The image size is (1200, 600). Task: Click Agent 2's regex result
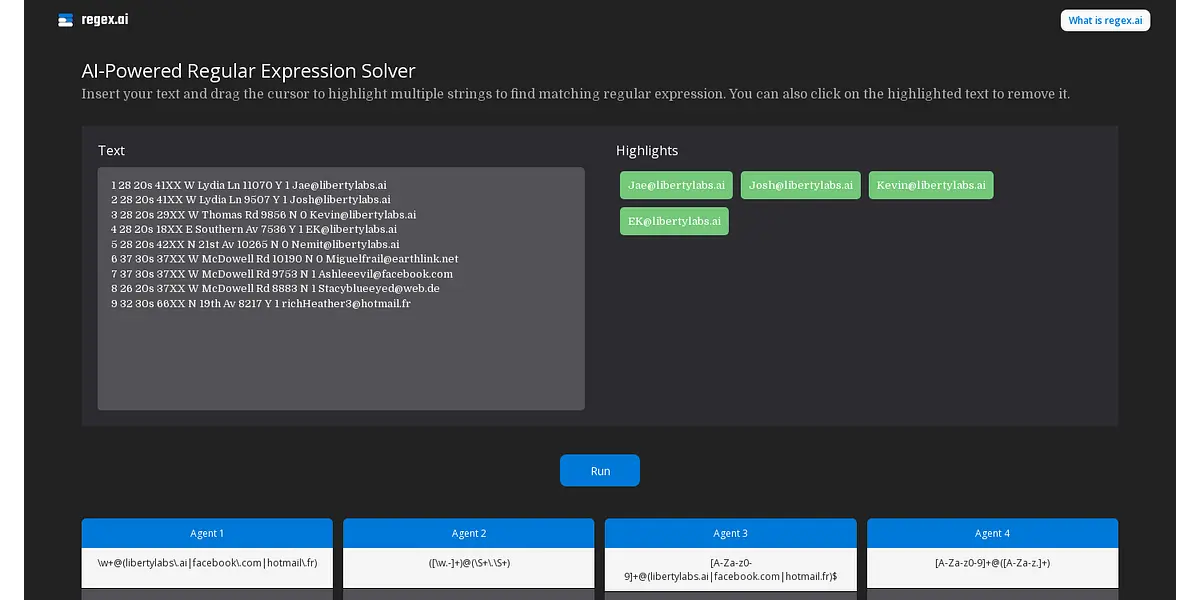pos(469,563)
